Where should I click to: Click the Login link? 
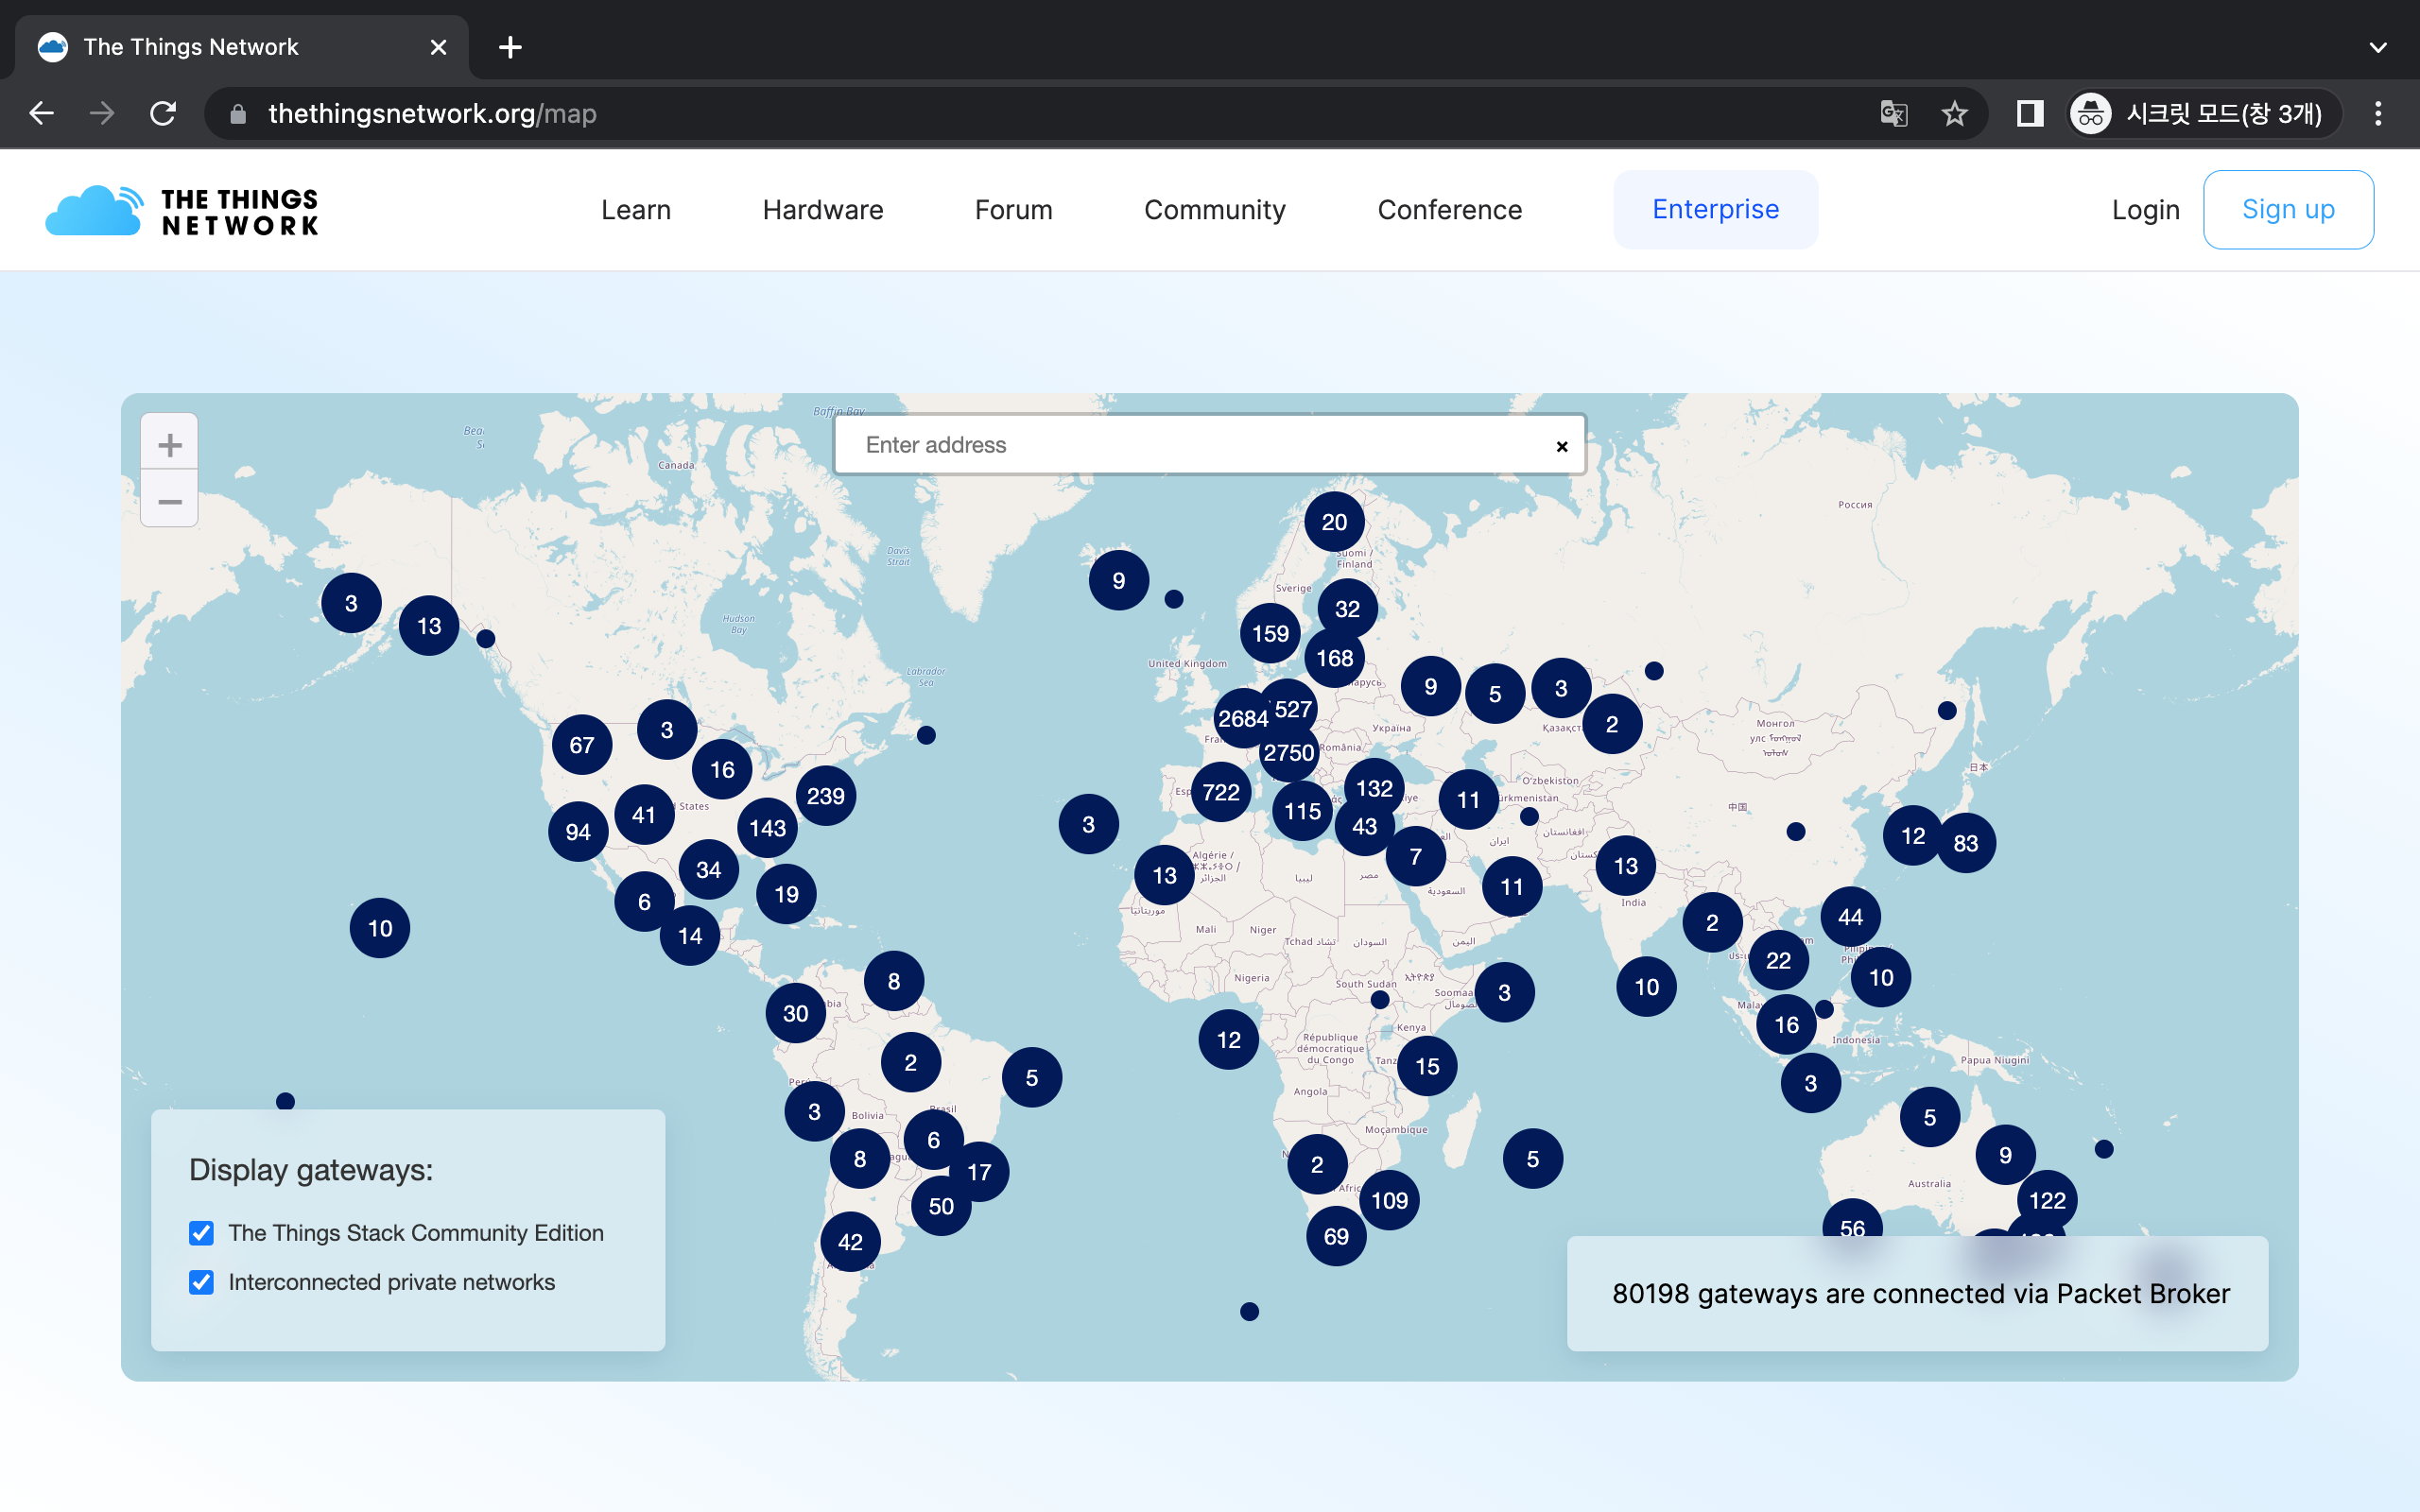pos(2146,210)
